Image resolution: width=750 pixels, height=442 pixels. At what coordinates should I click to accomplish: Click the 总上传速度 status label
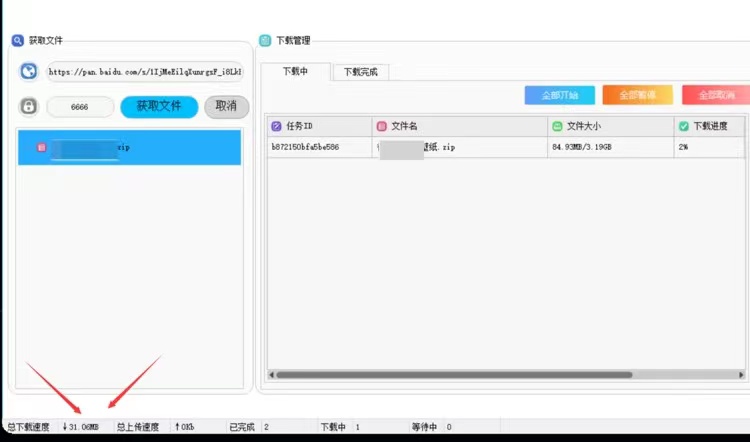coord(138,427)
